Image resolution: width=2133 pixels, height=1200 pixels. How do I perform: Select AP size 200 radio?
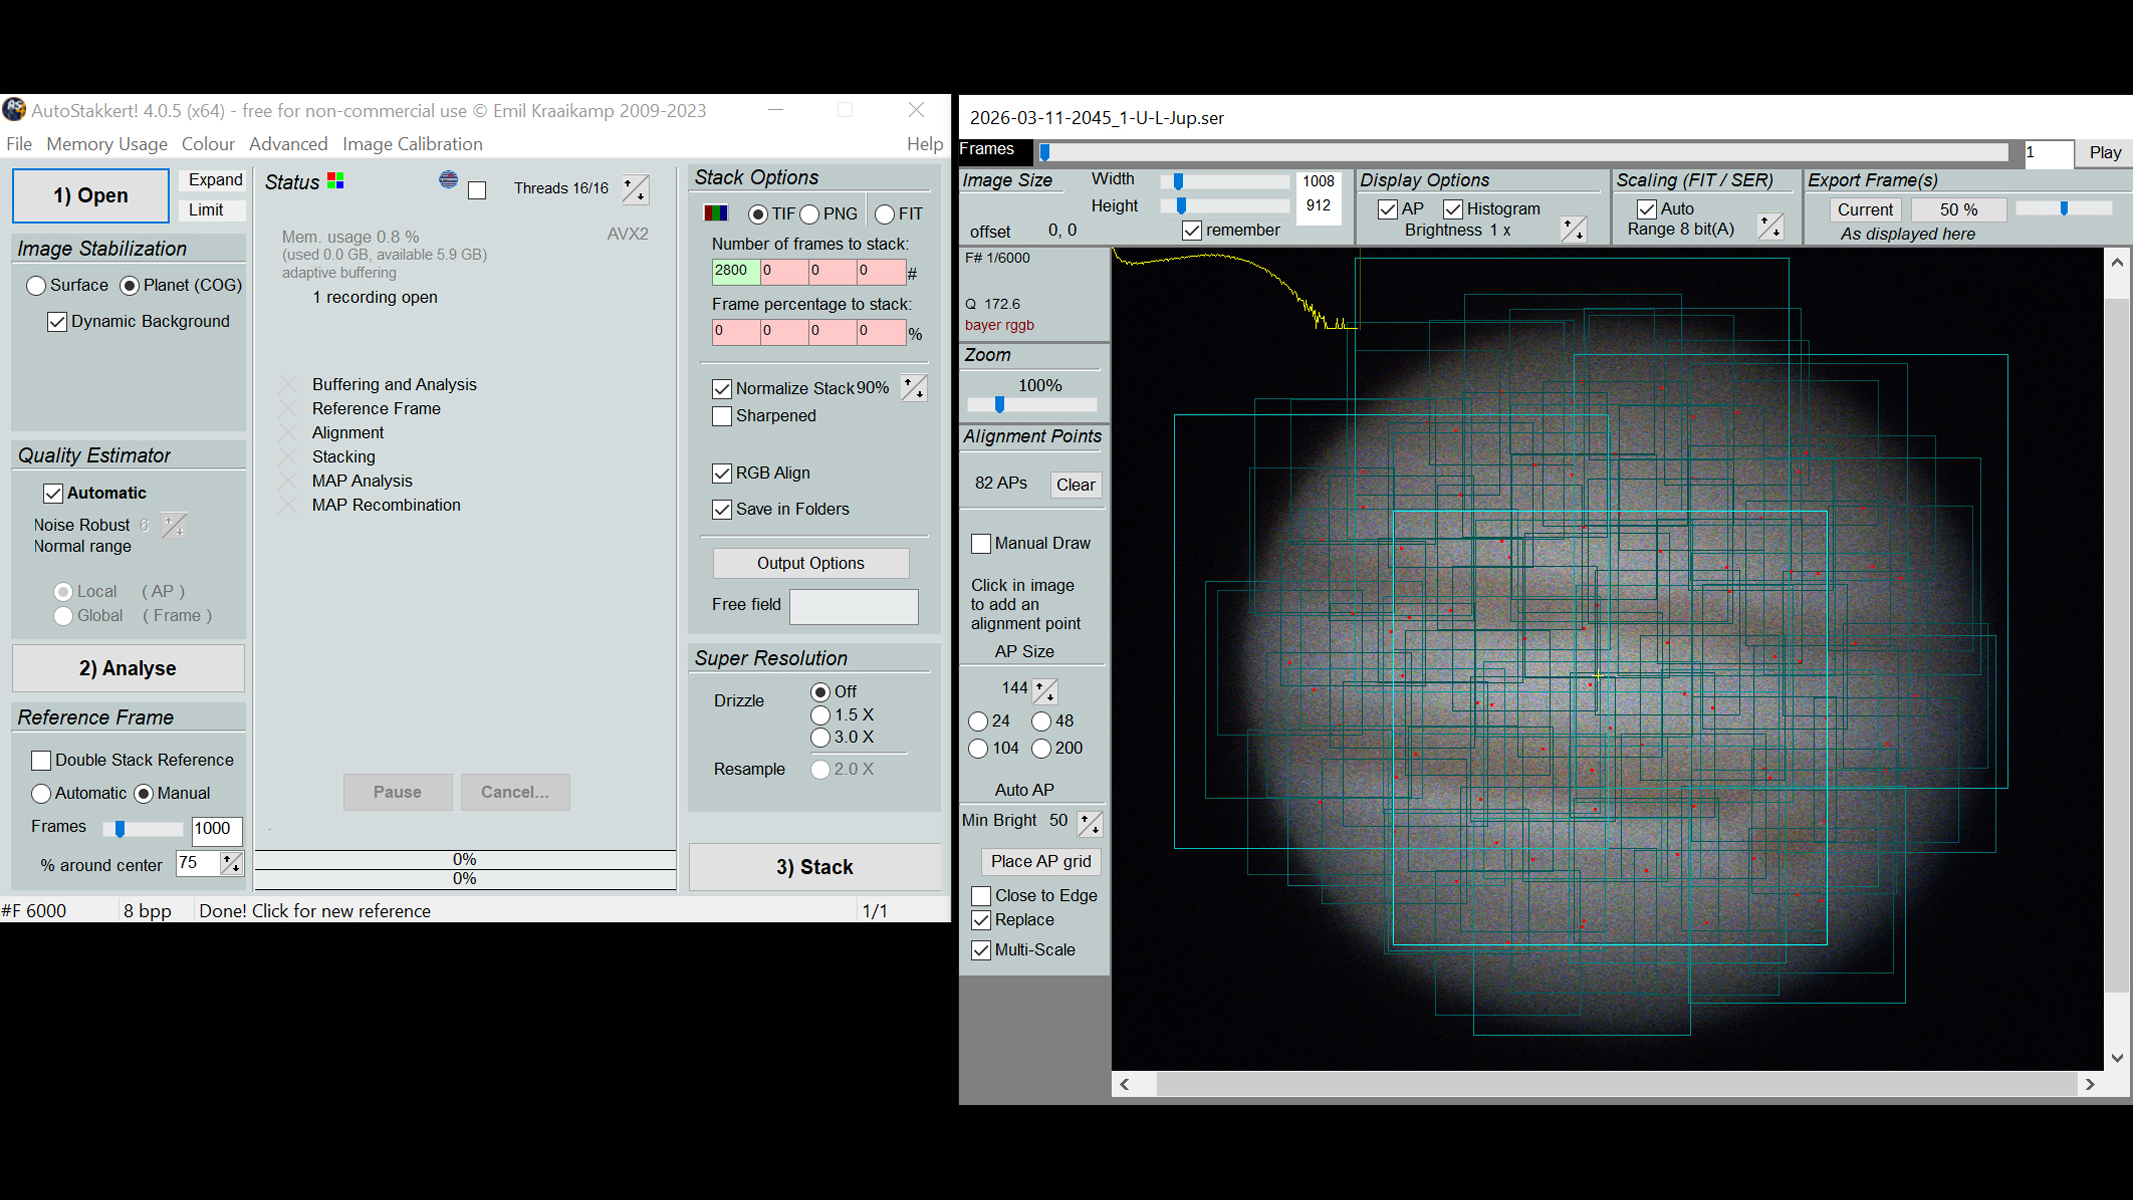(x=1042, y=748)
